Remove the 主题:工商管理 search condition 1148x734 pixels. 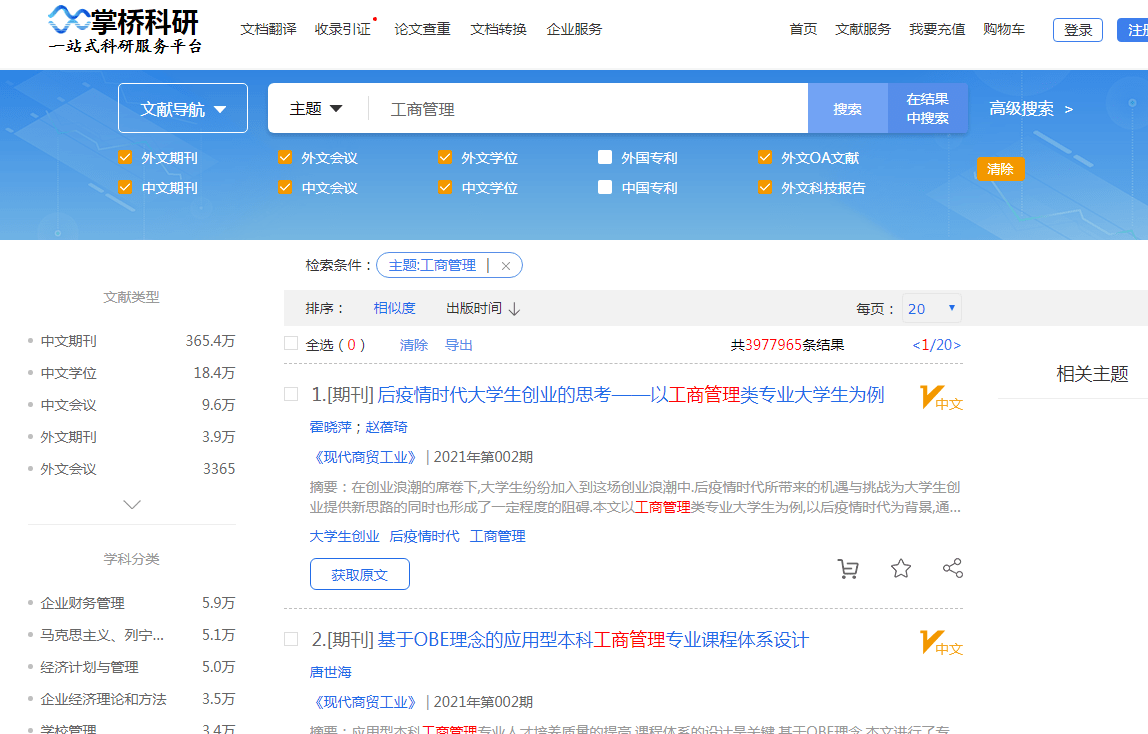505,266
